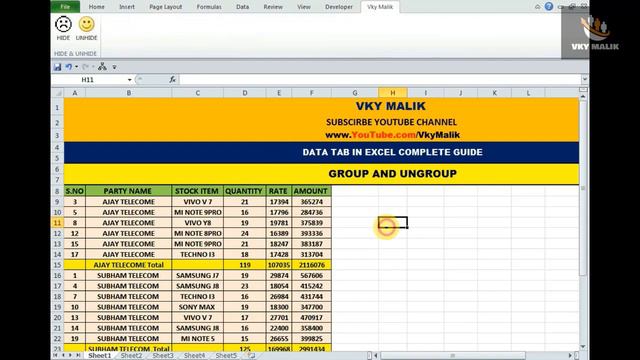Click into the formula bar field
The height and width of the screenshot is (360, 640).
(x=380, y=80)
